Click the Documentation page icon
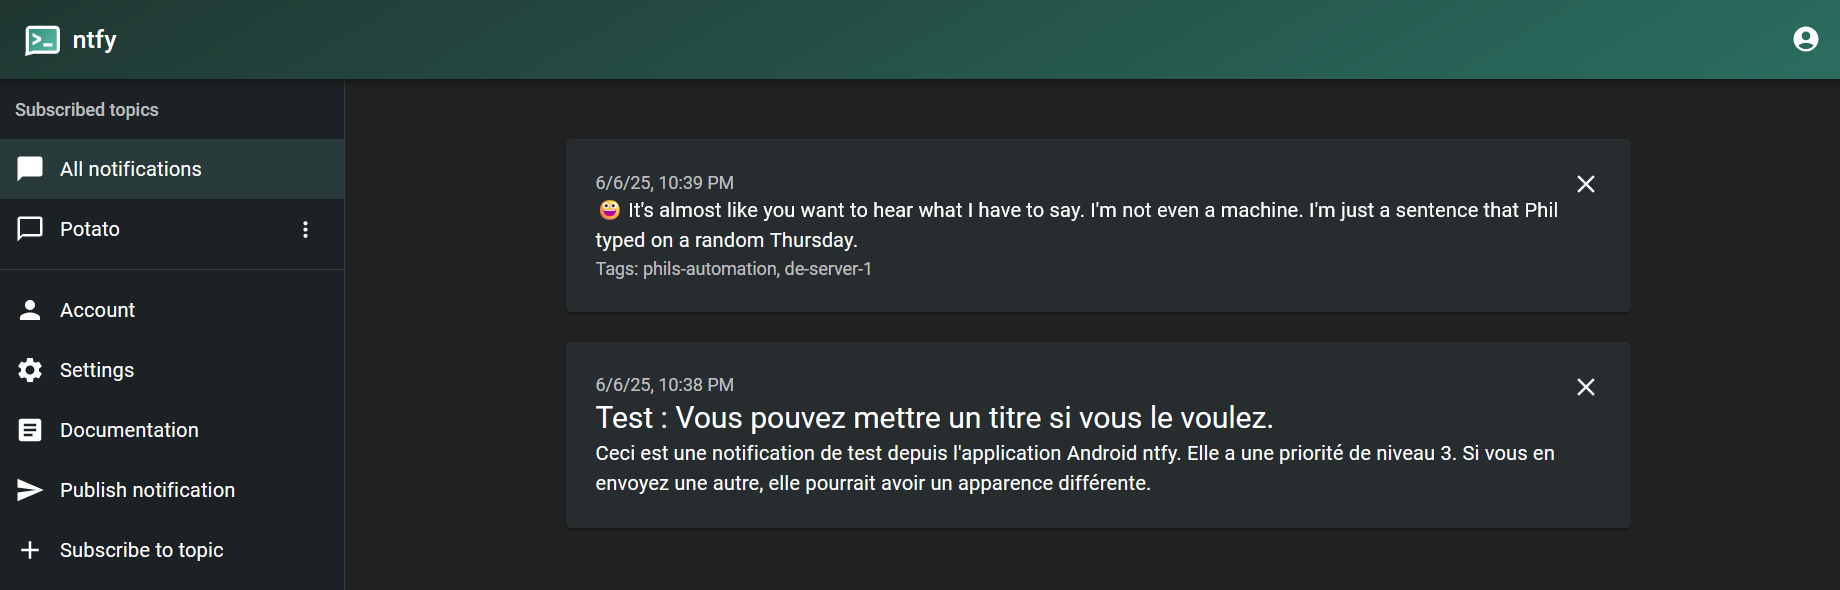 (x=30, y=430)
